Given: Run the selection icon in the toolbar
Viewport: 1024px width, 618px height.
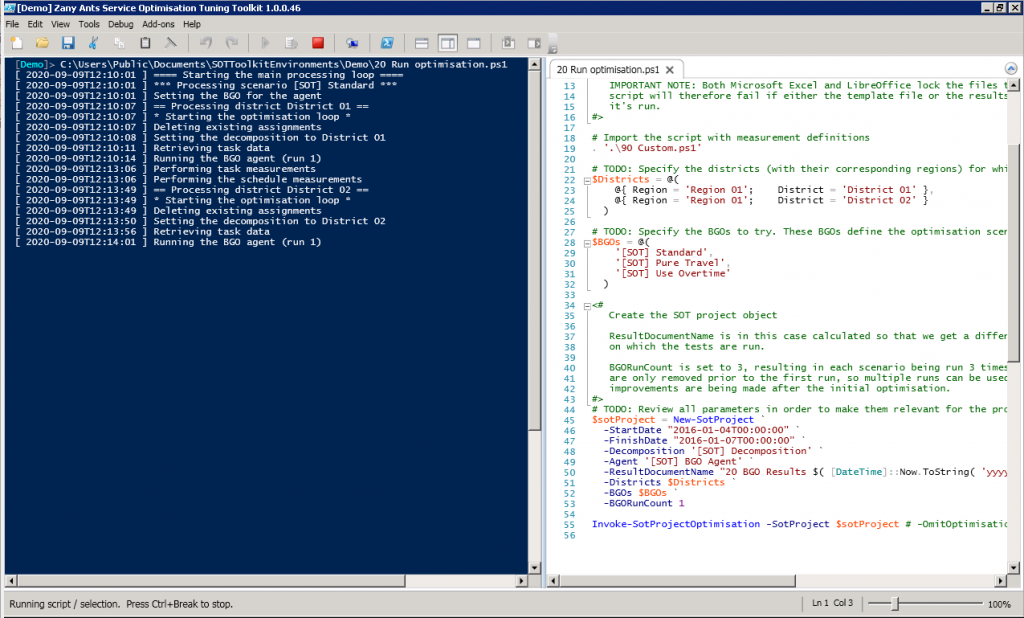Looking at the screenshot, I should [x=291, y=43].
